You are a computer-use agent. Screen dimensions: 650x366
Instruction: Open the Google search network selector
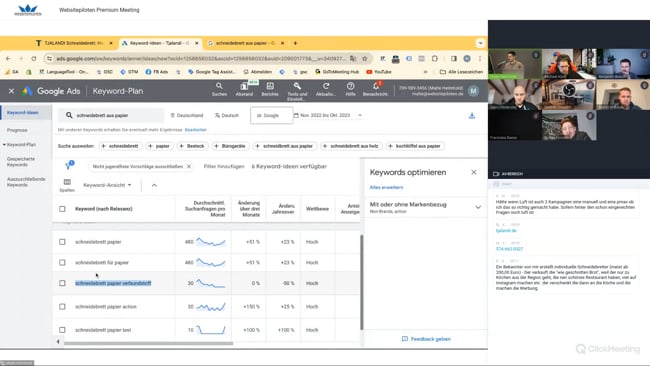tap(272, 115)
